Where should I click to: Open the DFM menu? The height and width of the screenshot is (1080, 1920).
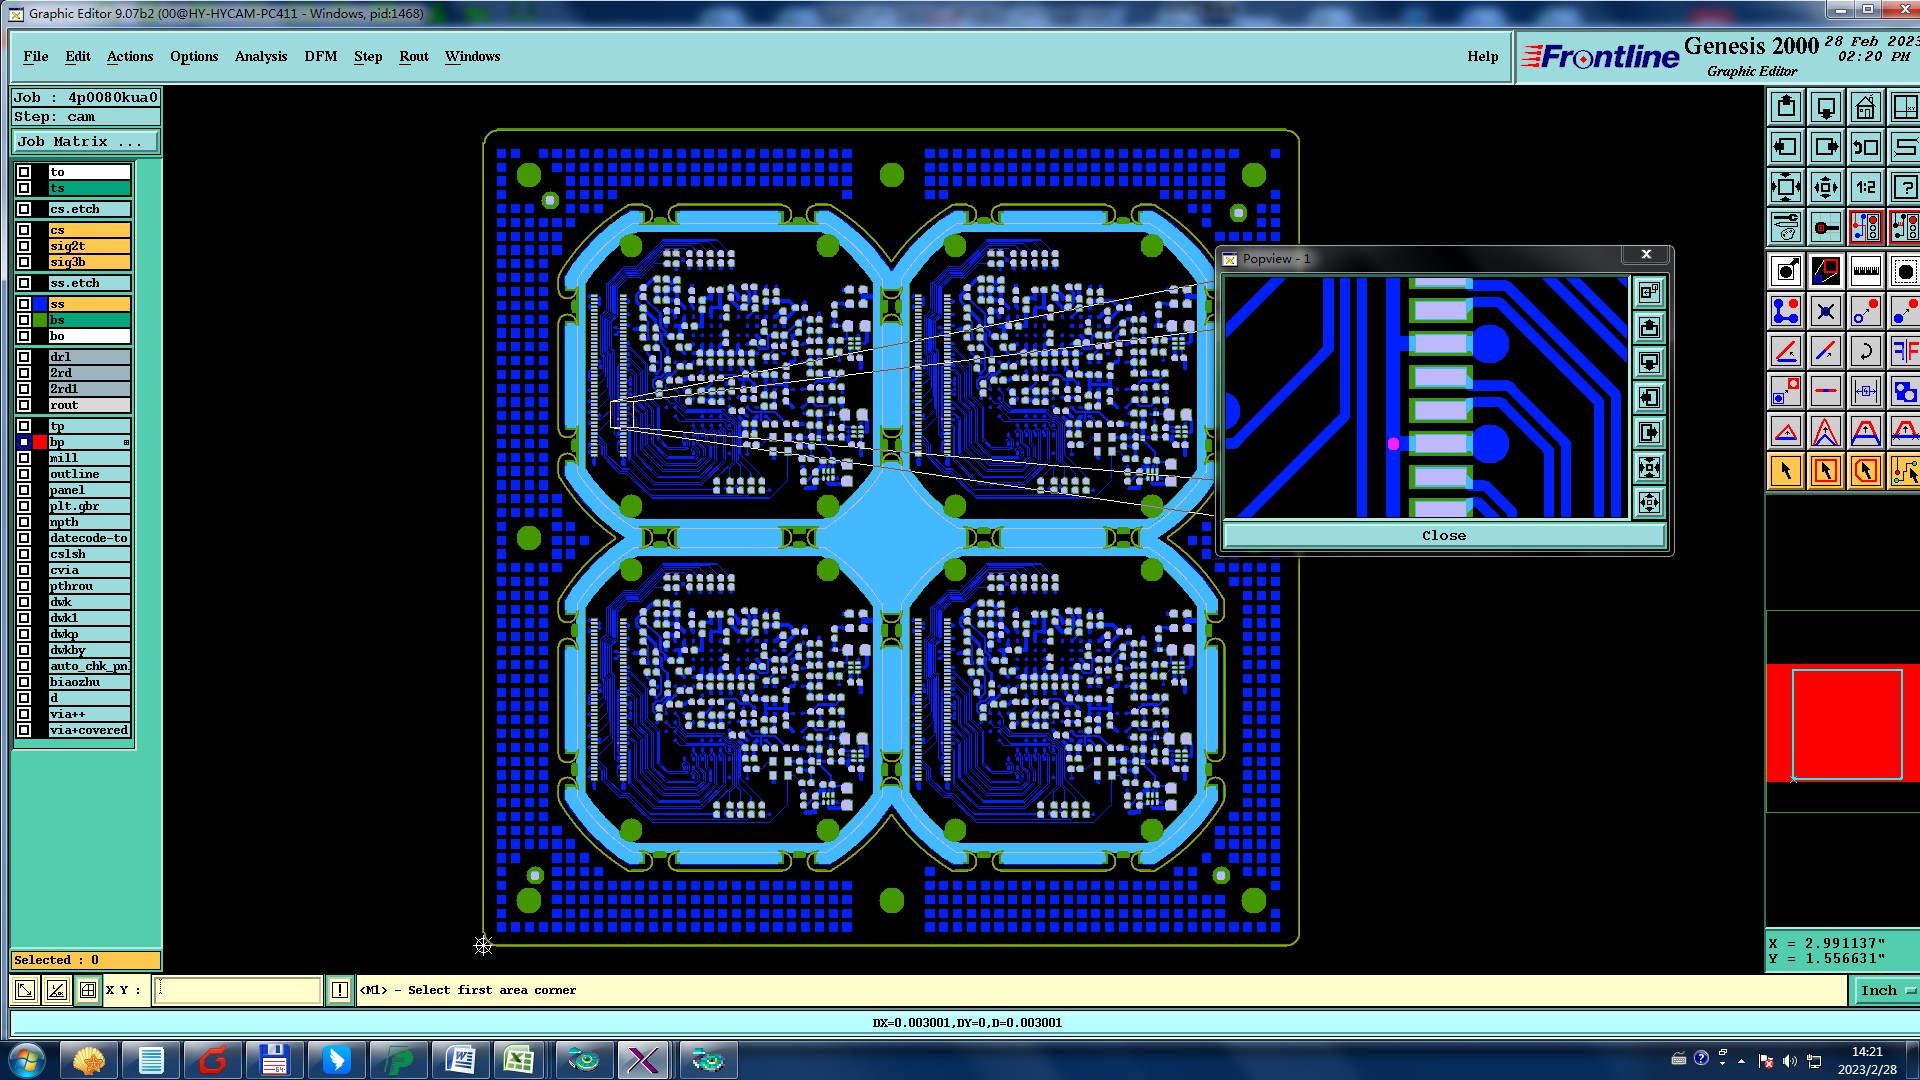pos(320,57)
